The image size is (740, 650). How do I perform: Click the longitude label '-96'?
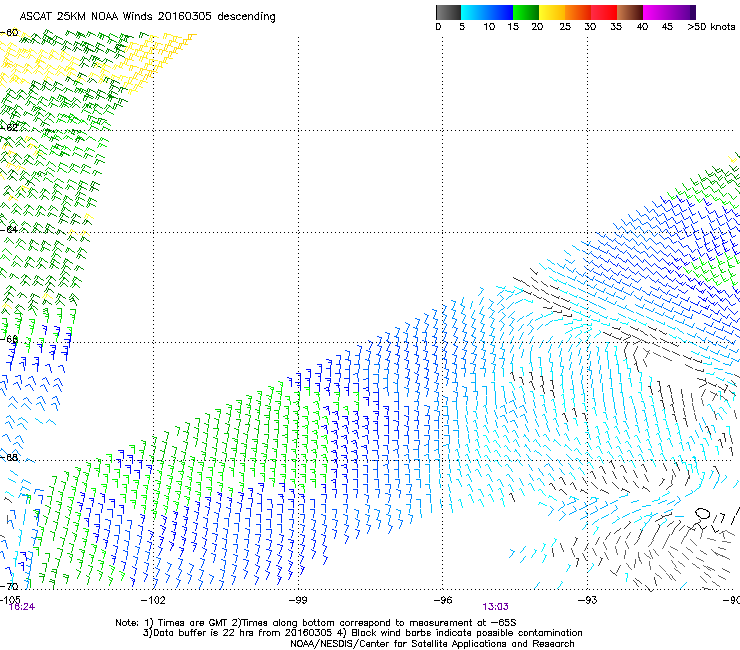point(443,600)
